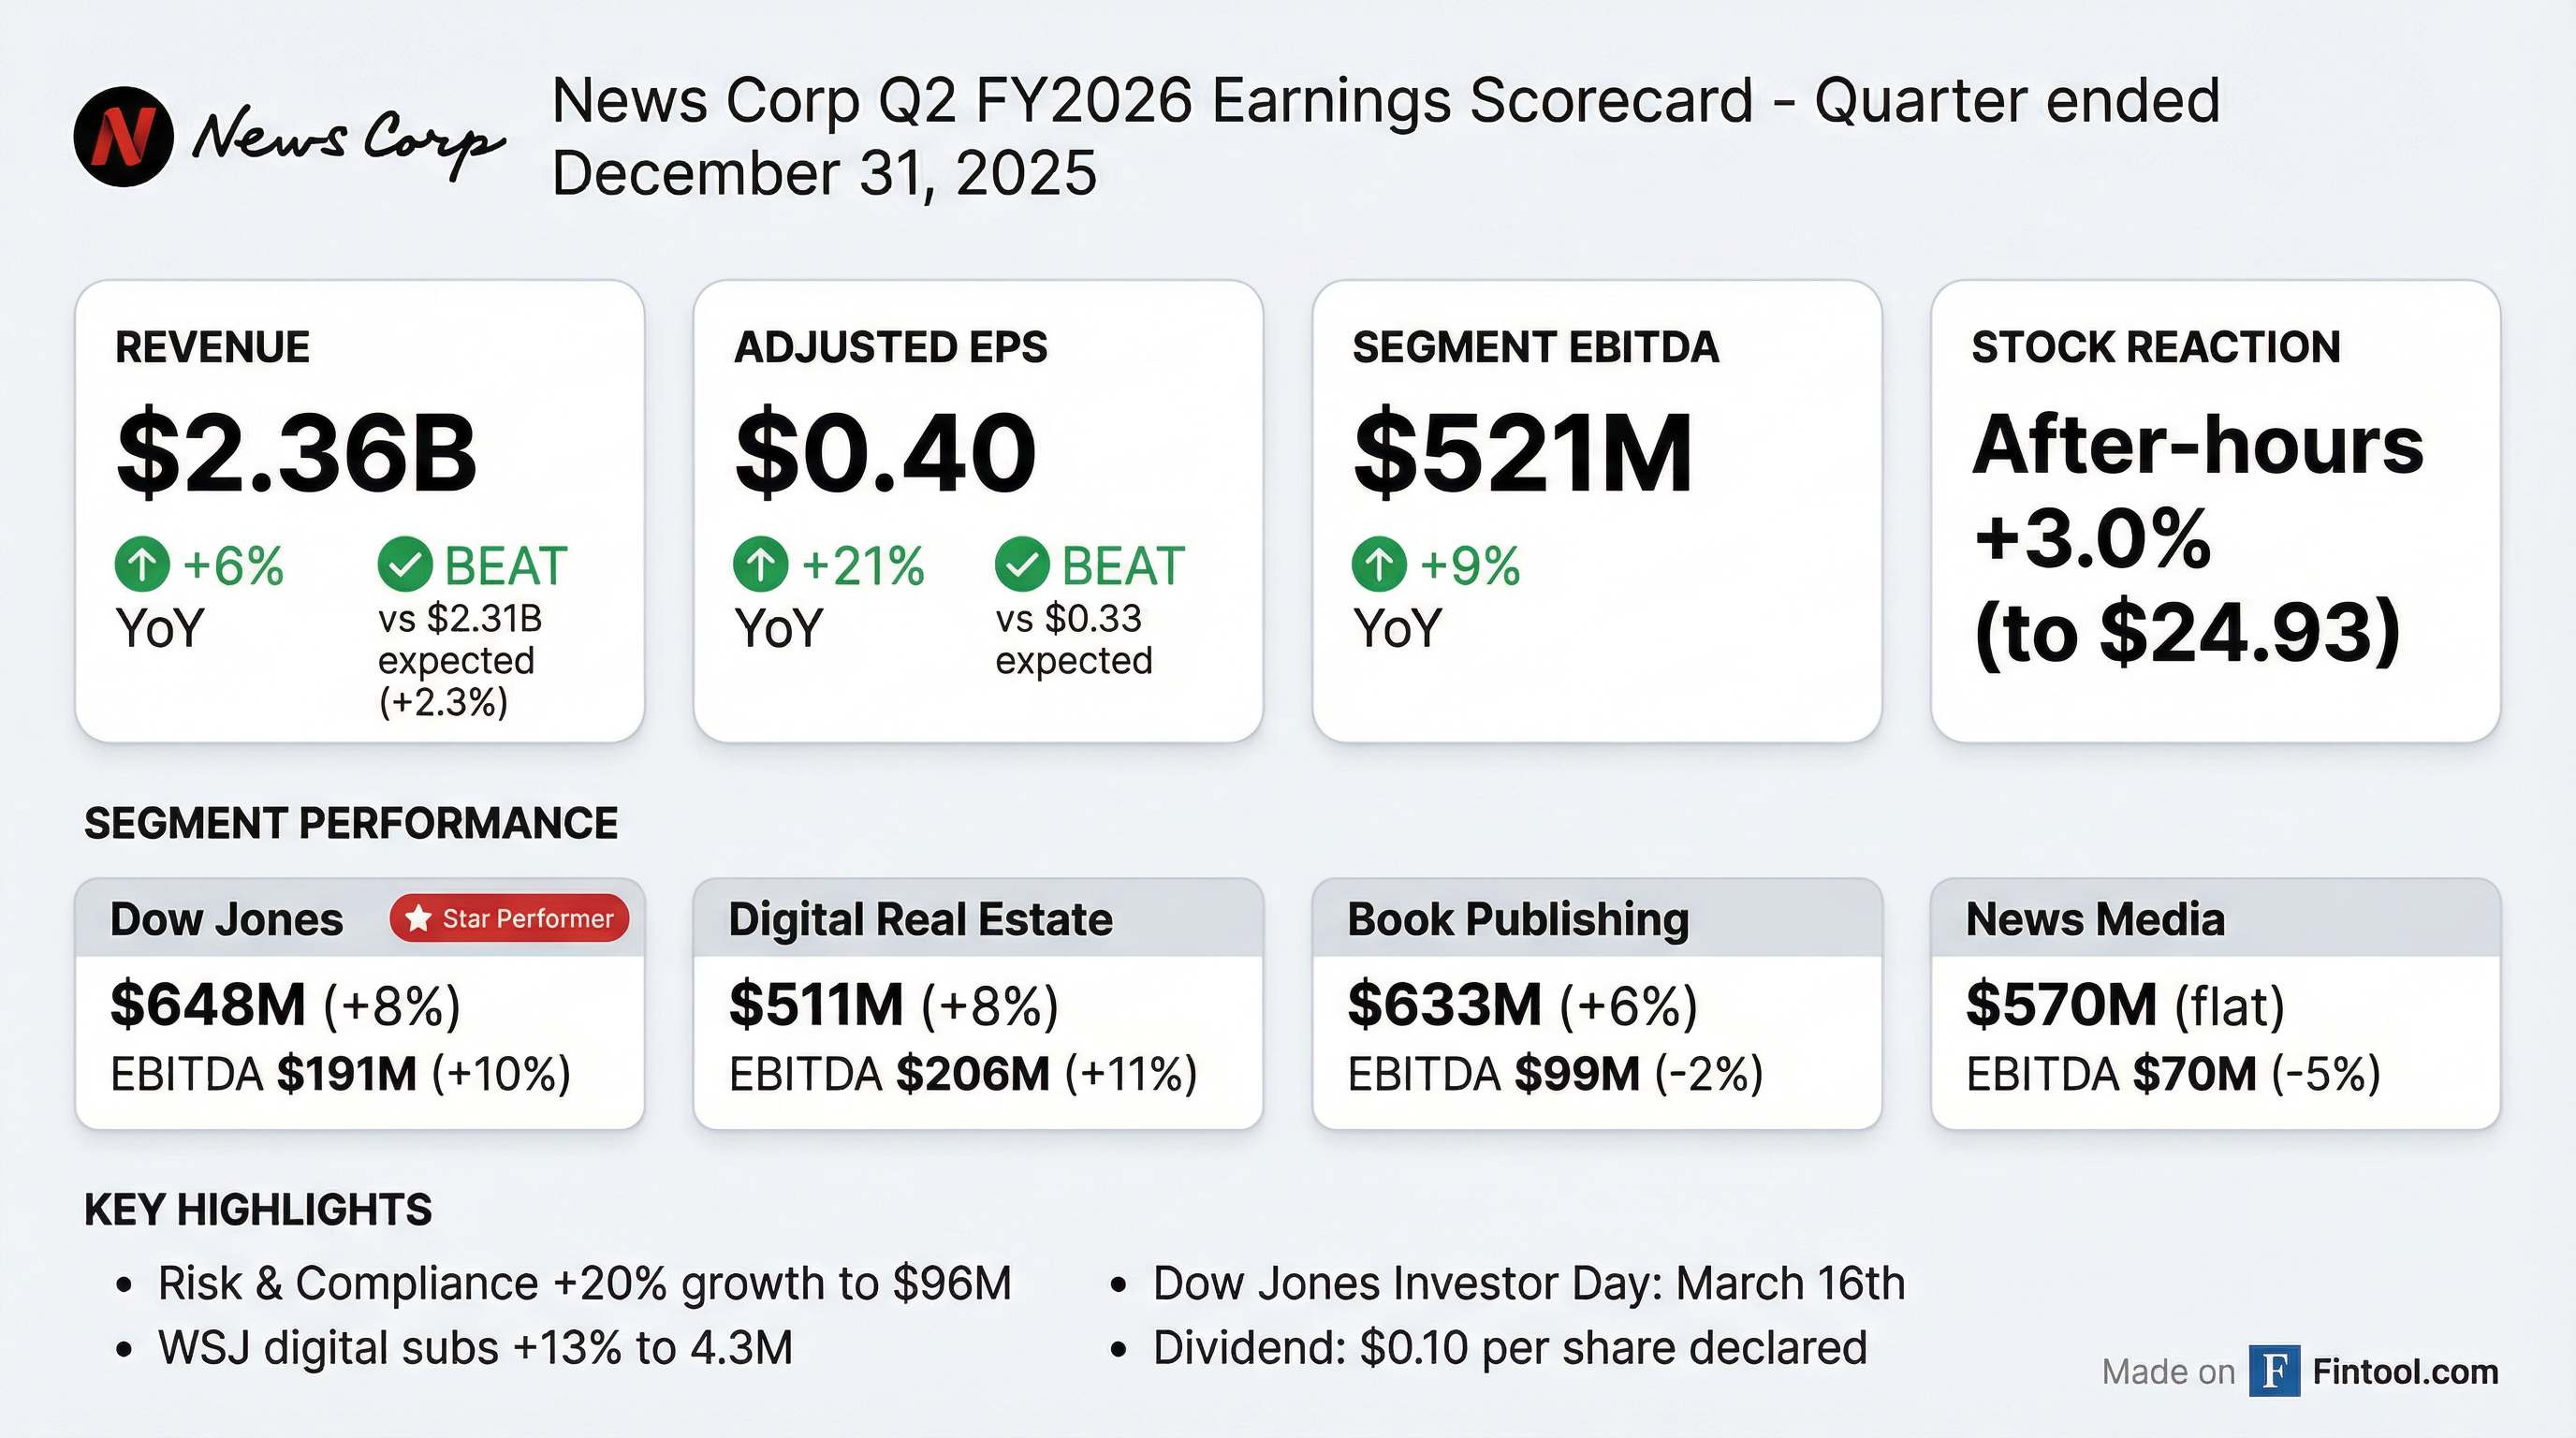
Task: Click the green up arrow beside +6% revenue
Action: point(143,564)
